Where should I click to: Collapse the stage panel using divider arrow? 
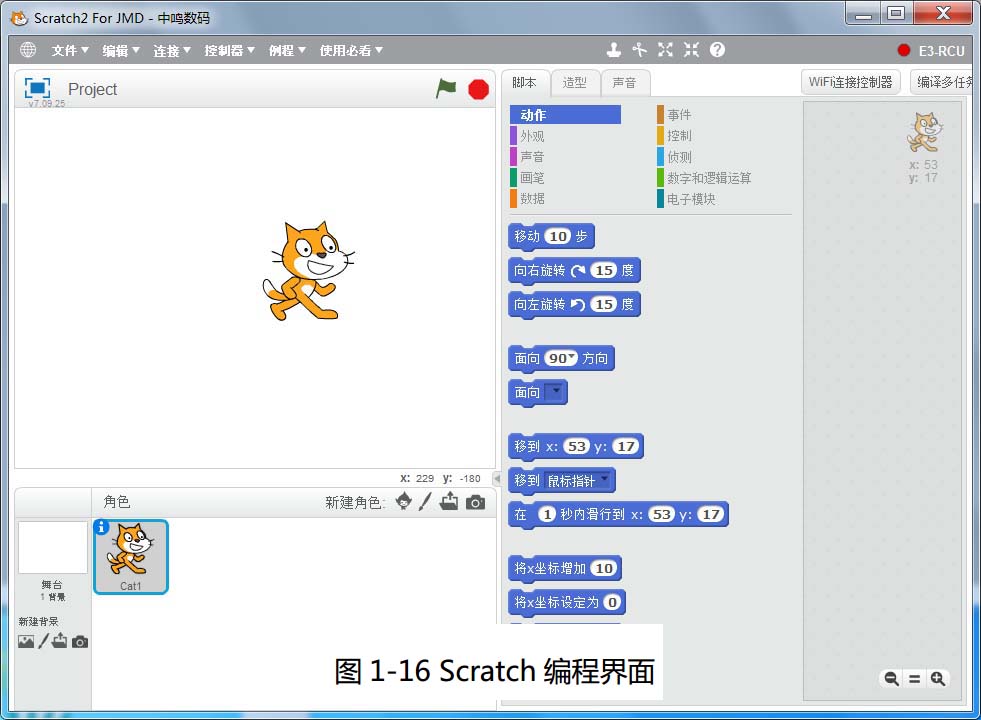497,479
